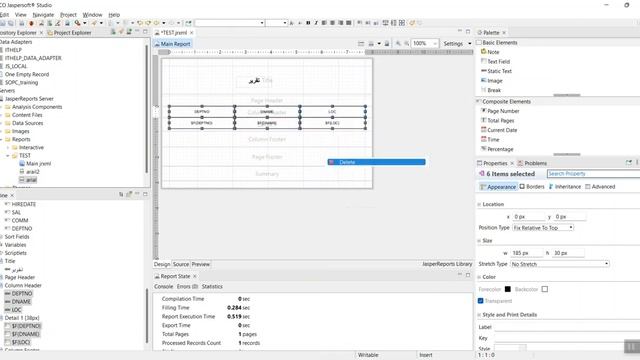Close the Properties view tab
640x360 pixels.
(x=512, y=163)
